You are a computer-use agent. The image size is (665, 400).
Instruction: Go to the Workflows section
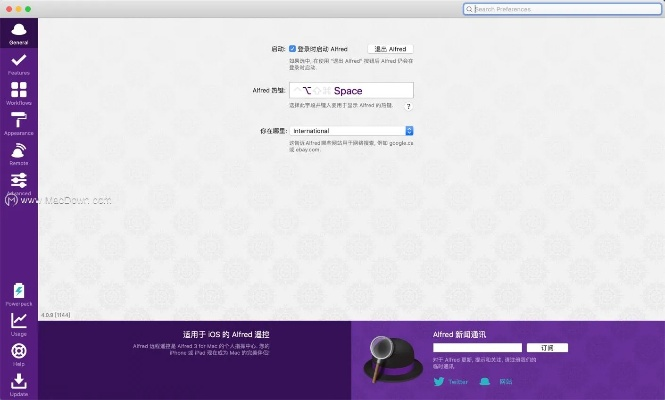pyautogui.click(x=18, y=93)
